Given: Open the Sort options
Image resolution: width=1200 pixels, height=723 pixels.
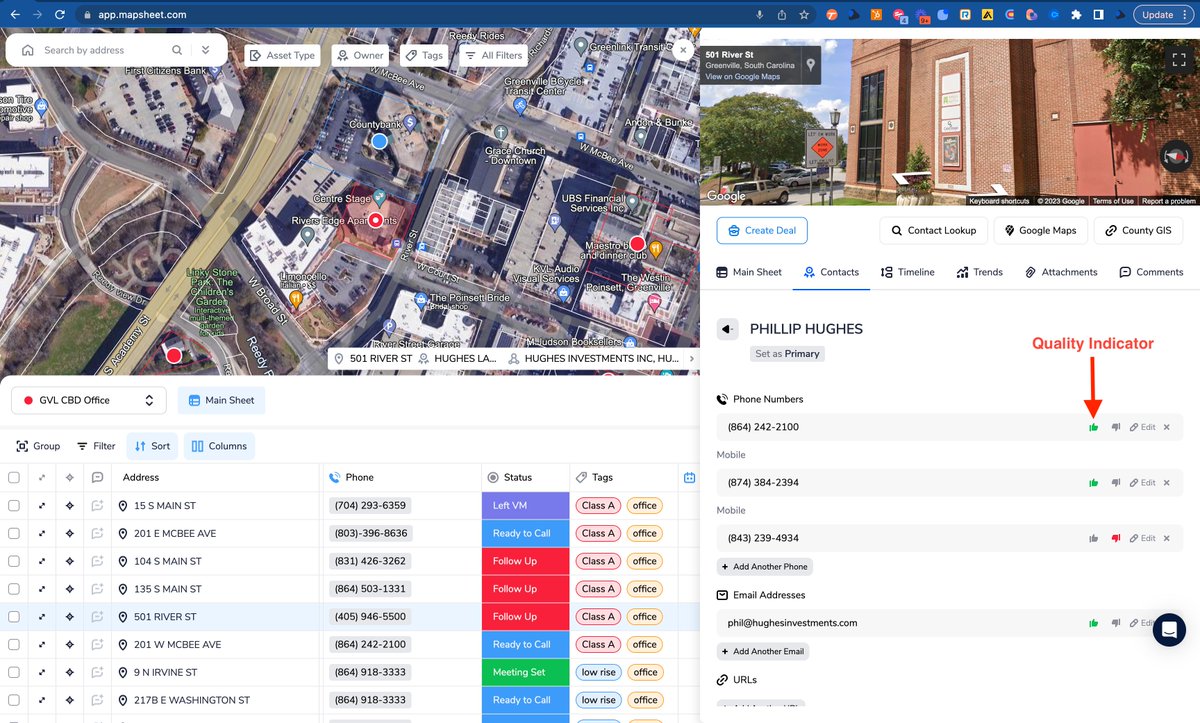Looking at the screenshot, I should tap(152, 446).
